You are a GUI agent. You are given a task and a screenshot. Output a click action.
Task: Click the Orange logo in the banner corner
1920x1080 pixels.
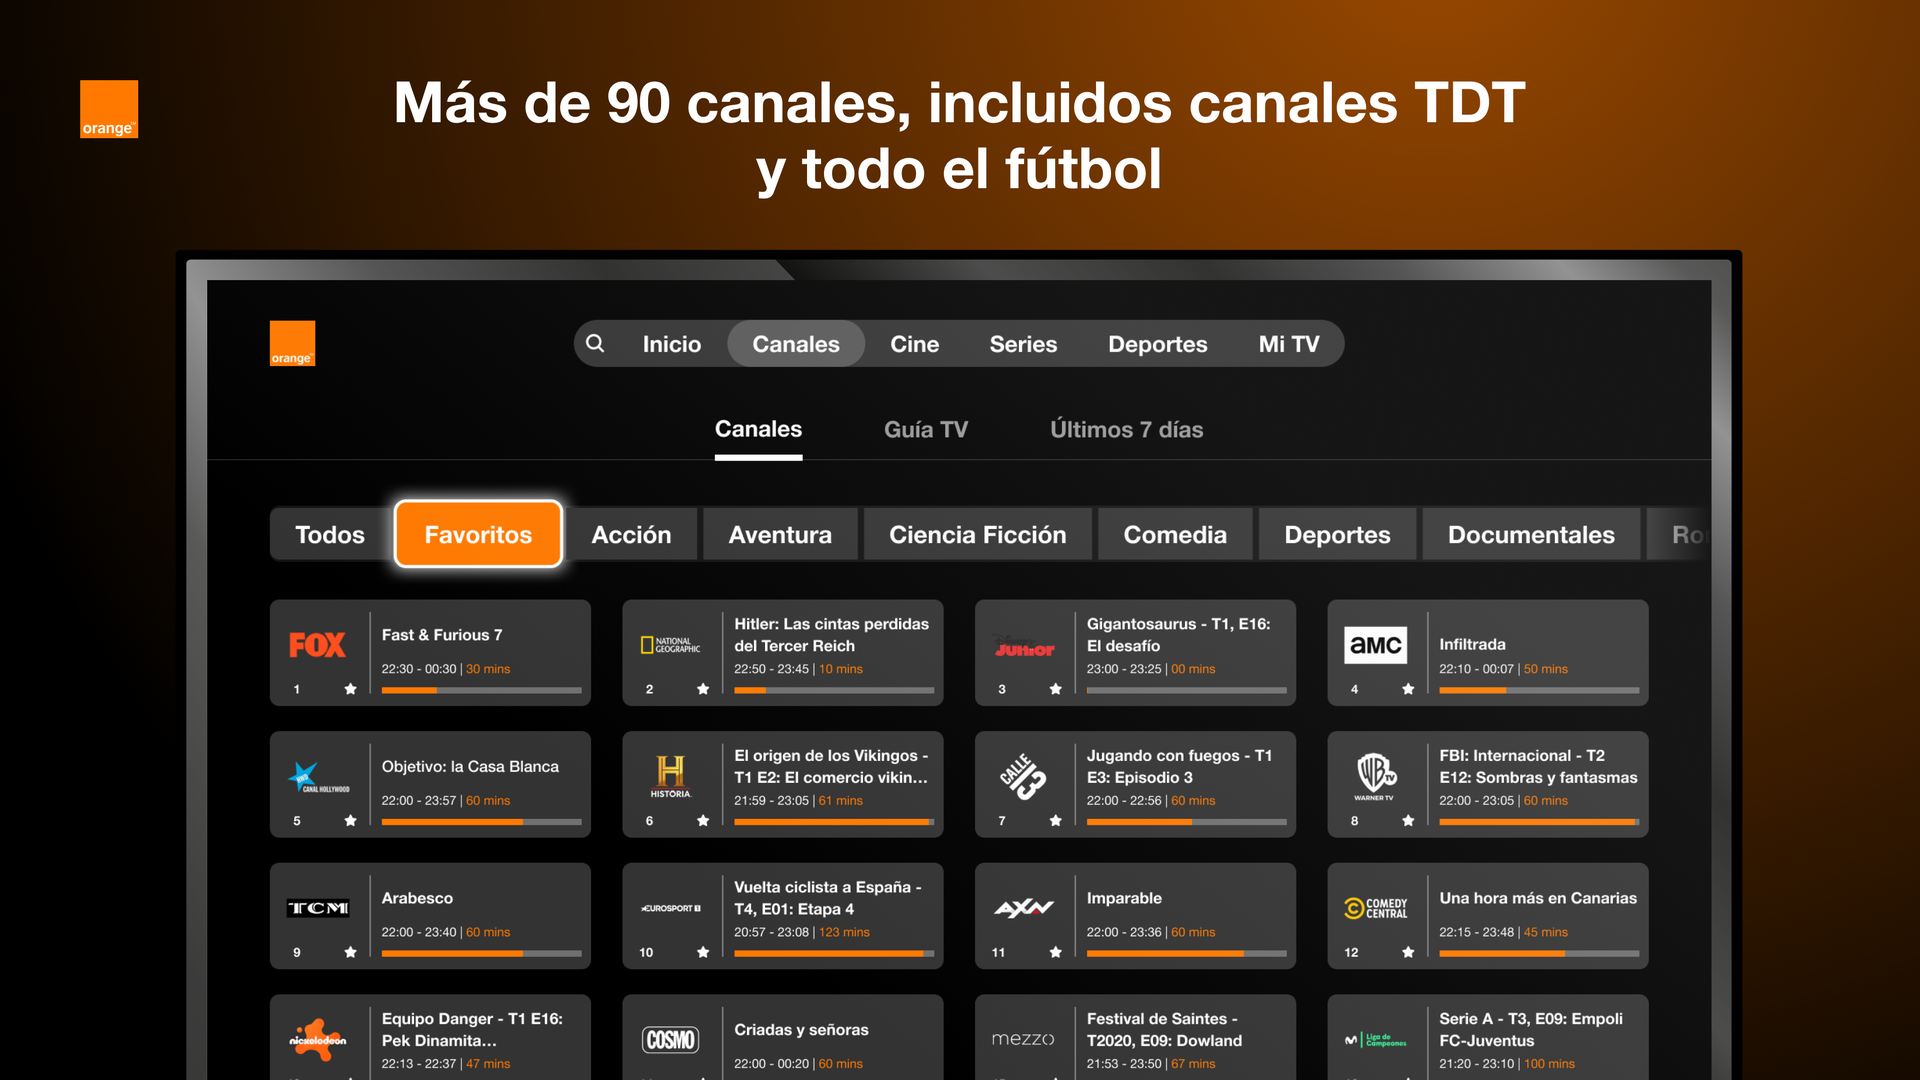point(109,109)
